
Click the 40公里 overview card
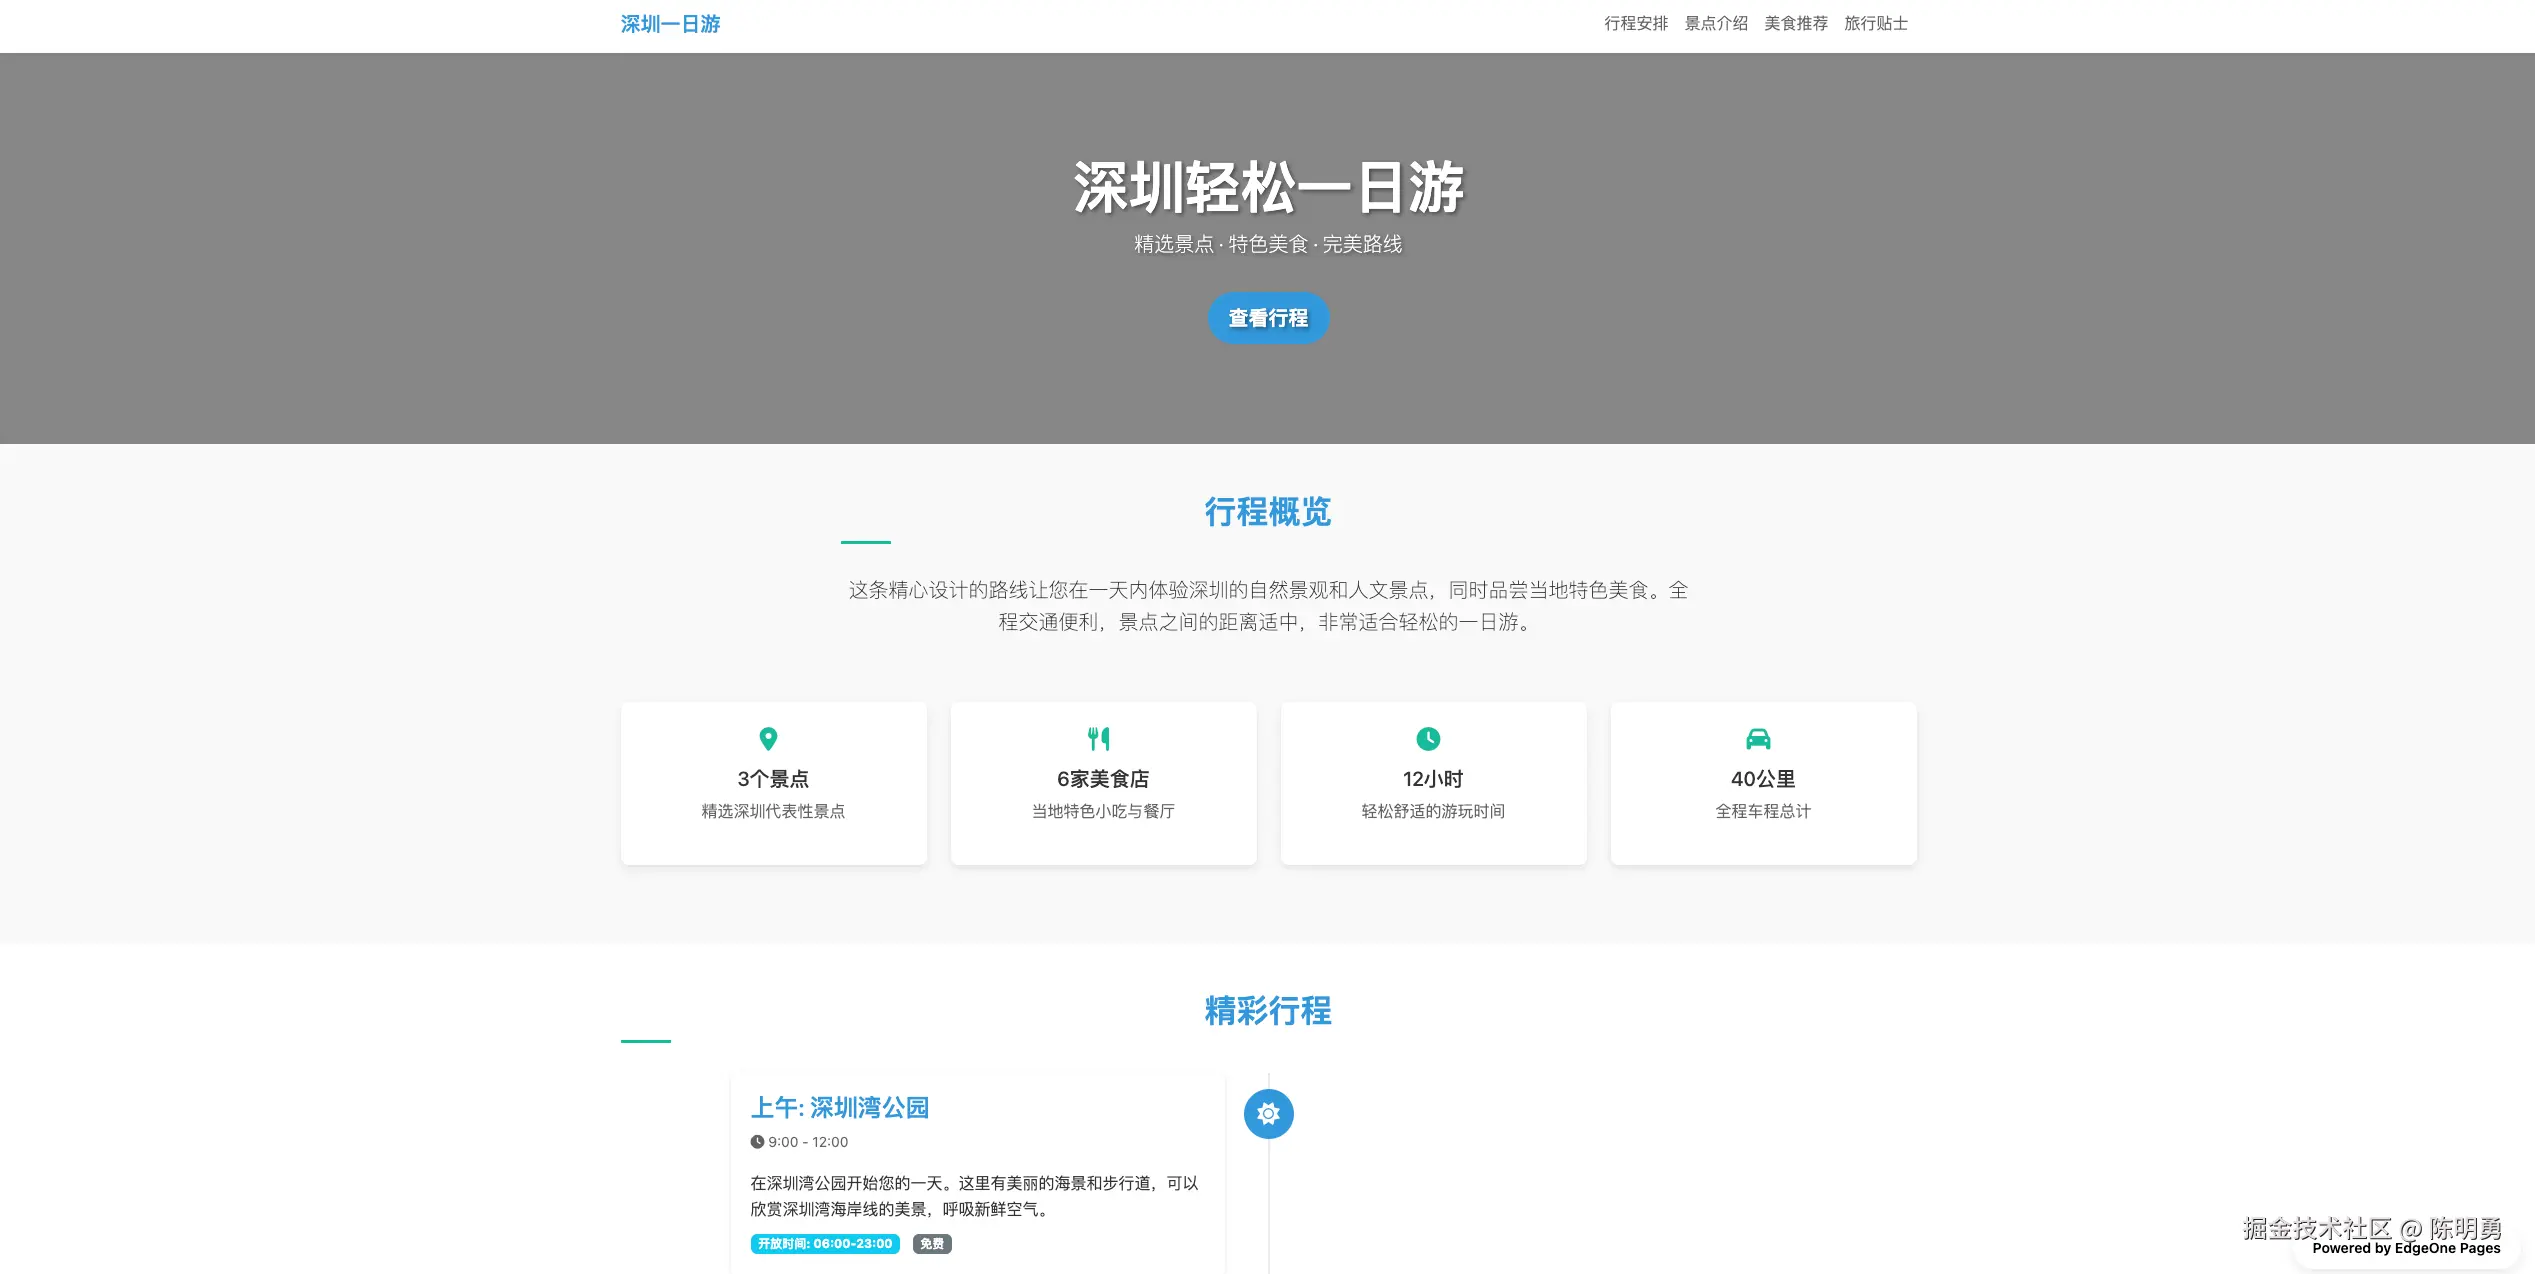point(1763,784)
